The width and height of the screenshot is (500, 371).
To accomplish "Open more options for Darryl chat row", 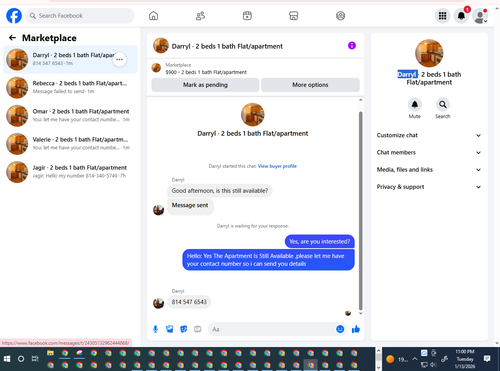I will pos(119,60).
